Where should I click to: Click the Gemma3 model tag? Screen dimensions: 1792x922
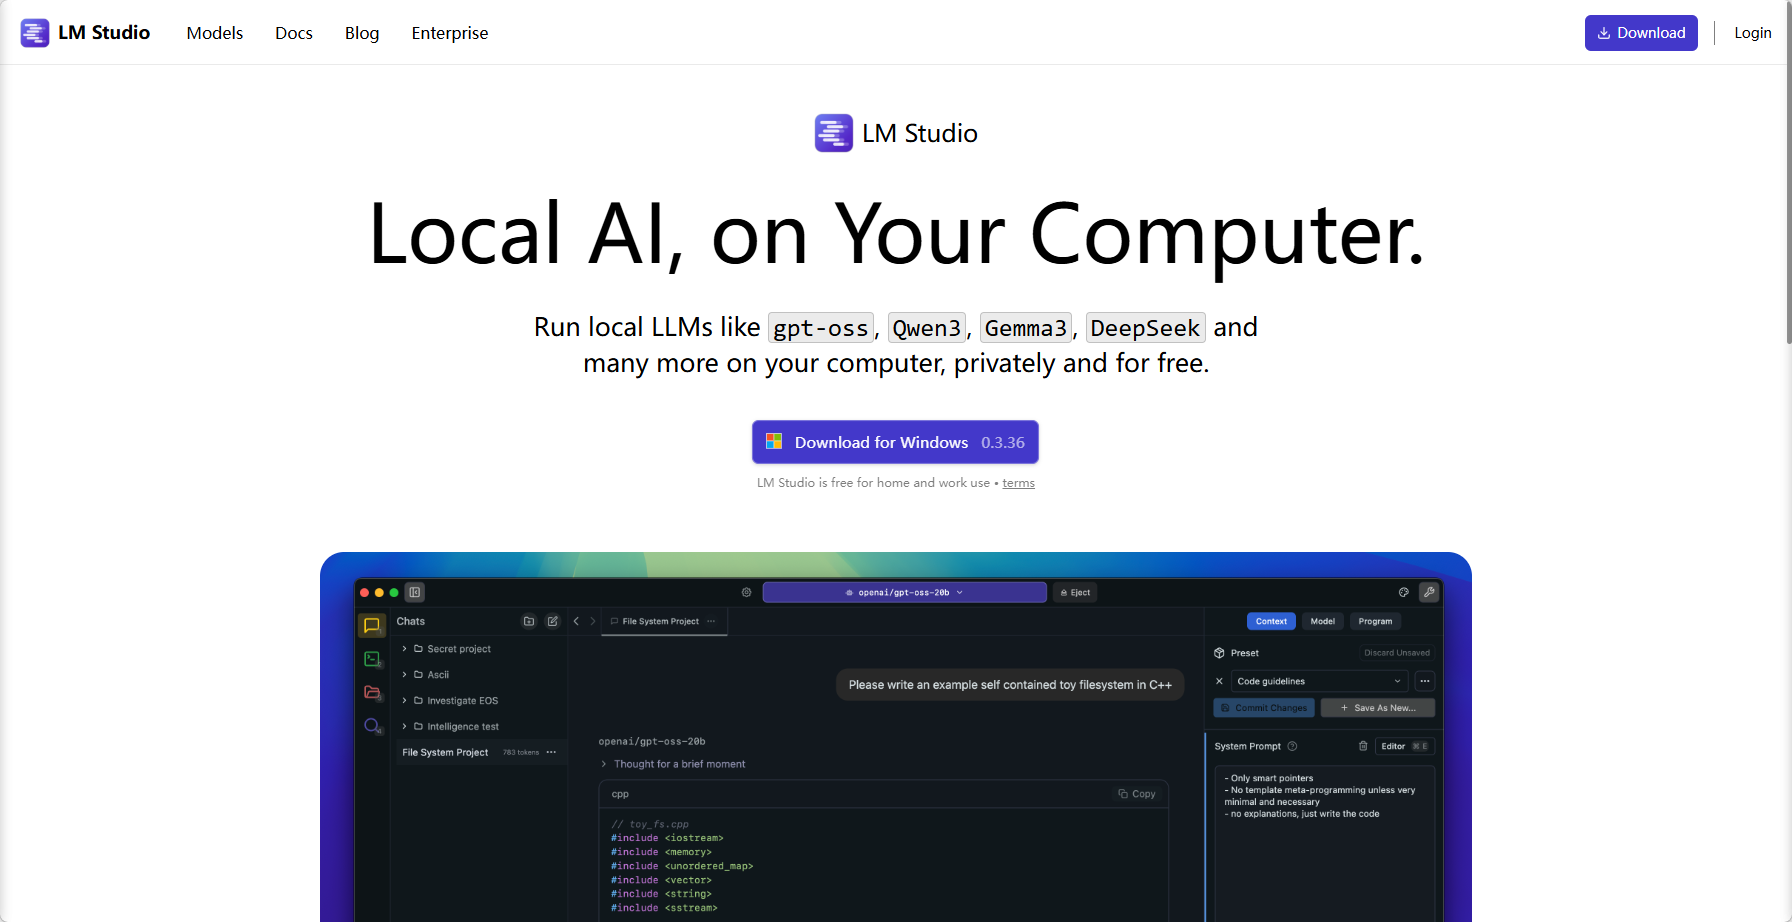point(1026,328)
